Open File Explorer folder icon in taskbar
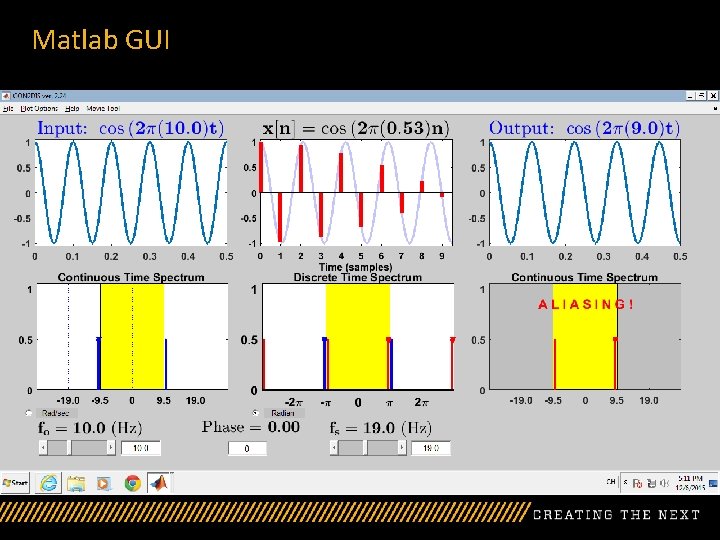Screen dimensions: 720x540 [x=76, y=483]
